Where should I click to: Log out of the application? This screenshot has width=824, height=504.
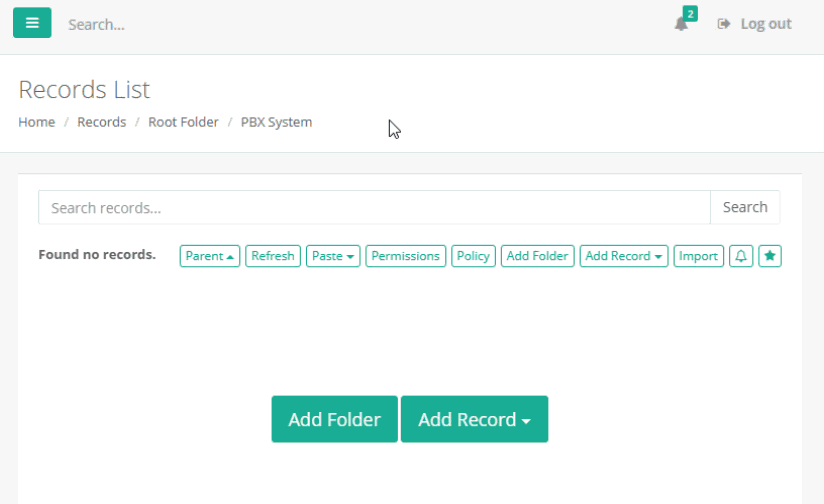[x=755, y=24]
